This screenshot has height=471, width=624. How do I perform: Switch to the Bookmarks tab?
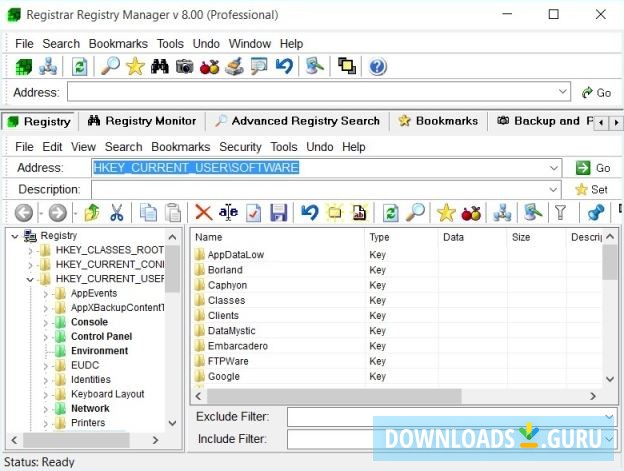(438, 121)
